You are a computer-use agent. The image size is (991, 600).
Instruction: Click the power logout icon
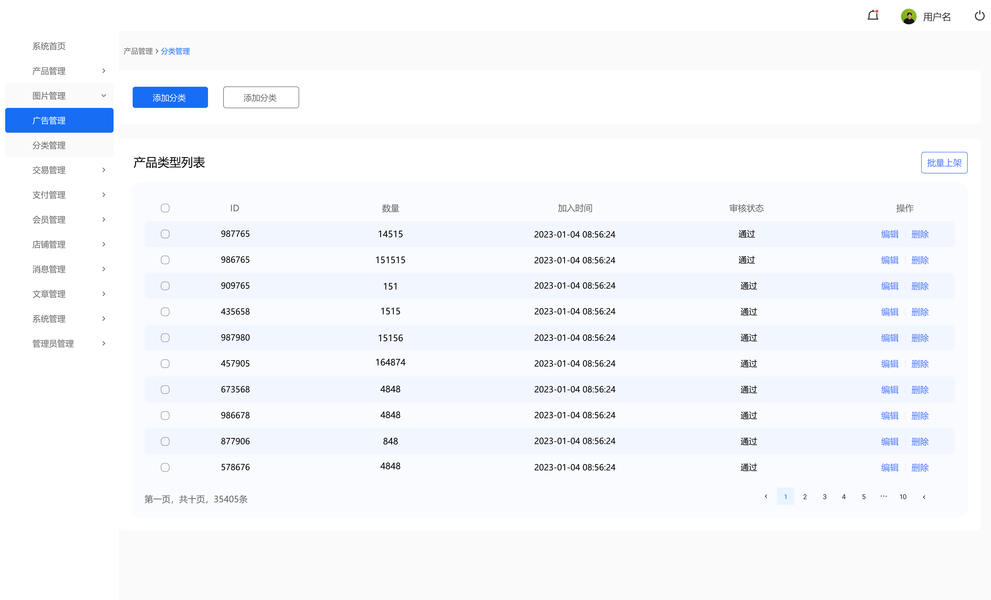click(x=979, y=16)
